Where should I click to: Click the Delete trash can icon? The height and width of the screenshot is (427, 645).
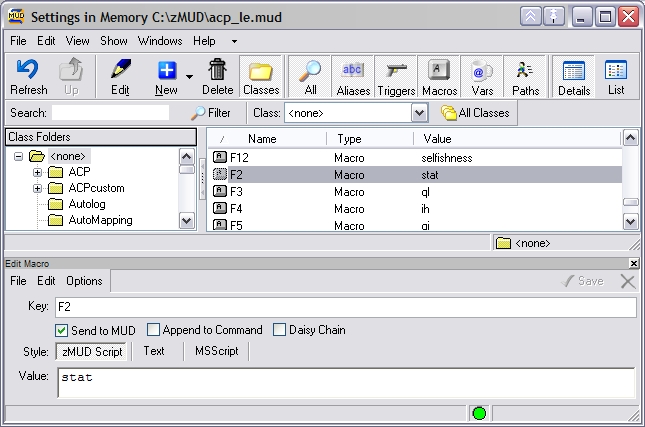[x=218, y=77]
